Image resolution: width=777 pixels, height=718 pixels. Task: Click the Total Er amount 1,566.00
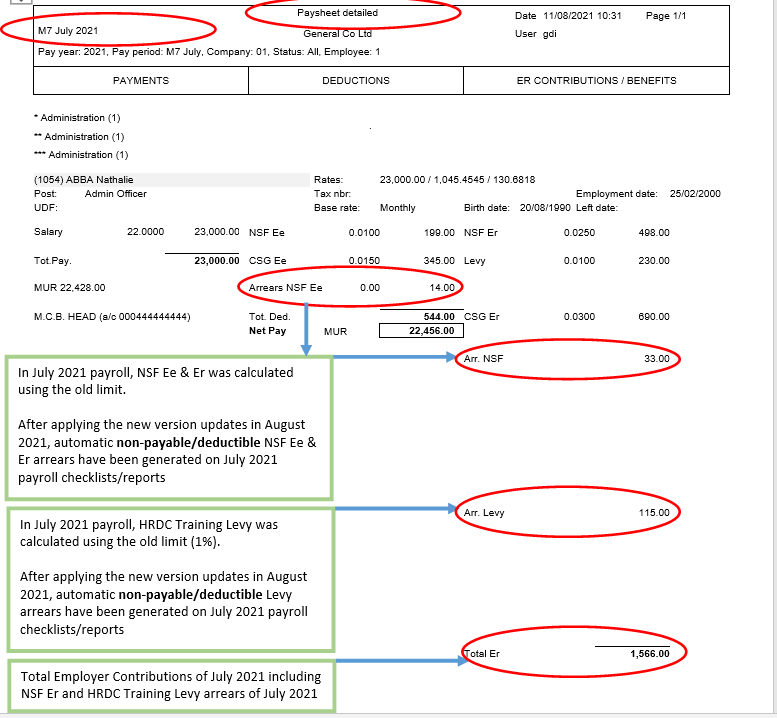coord(649,654)
